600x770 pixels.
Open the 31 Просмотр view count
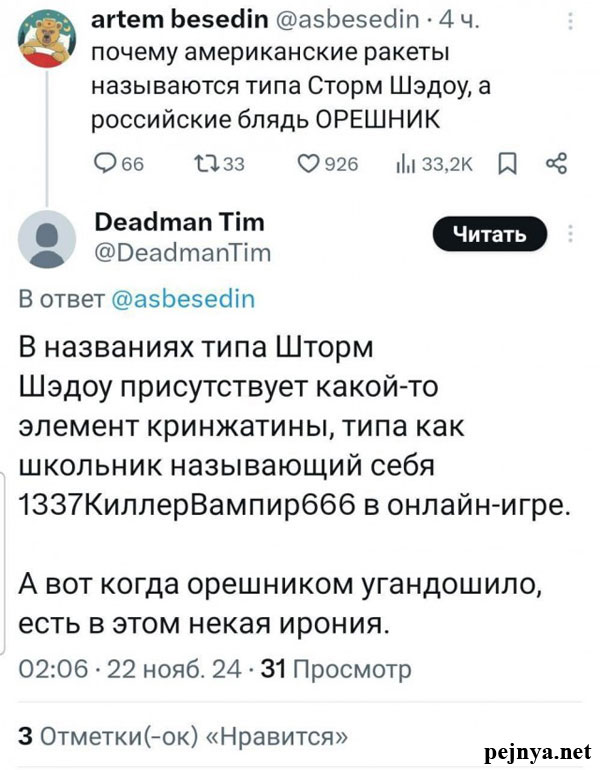(335, 669)
